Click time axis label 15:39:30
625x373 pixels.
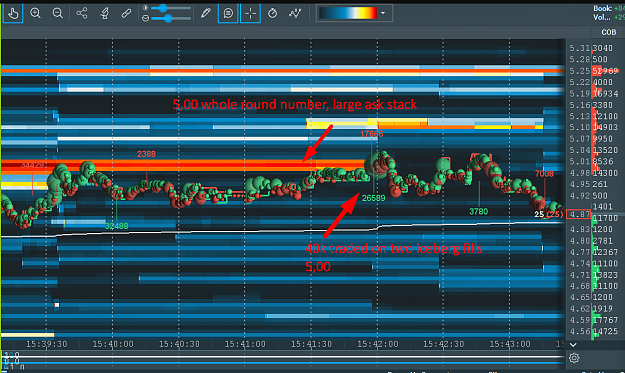click(47, 344)
